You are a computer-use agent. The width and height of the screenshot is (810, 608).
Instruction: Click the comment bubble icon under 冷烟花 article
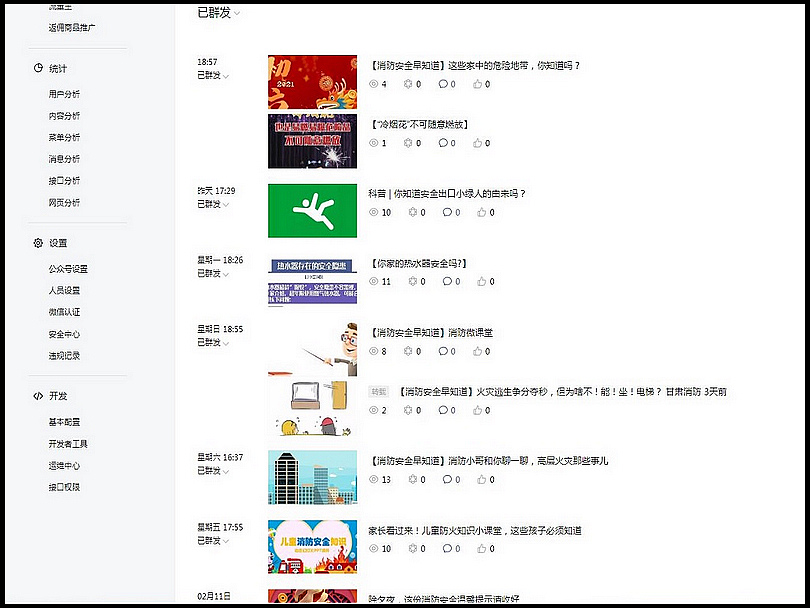pos(443,143)
